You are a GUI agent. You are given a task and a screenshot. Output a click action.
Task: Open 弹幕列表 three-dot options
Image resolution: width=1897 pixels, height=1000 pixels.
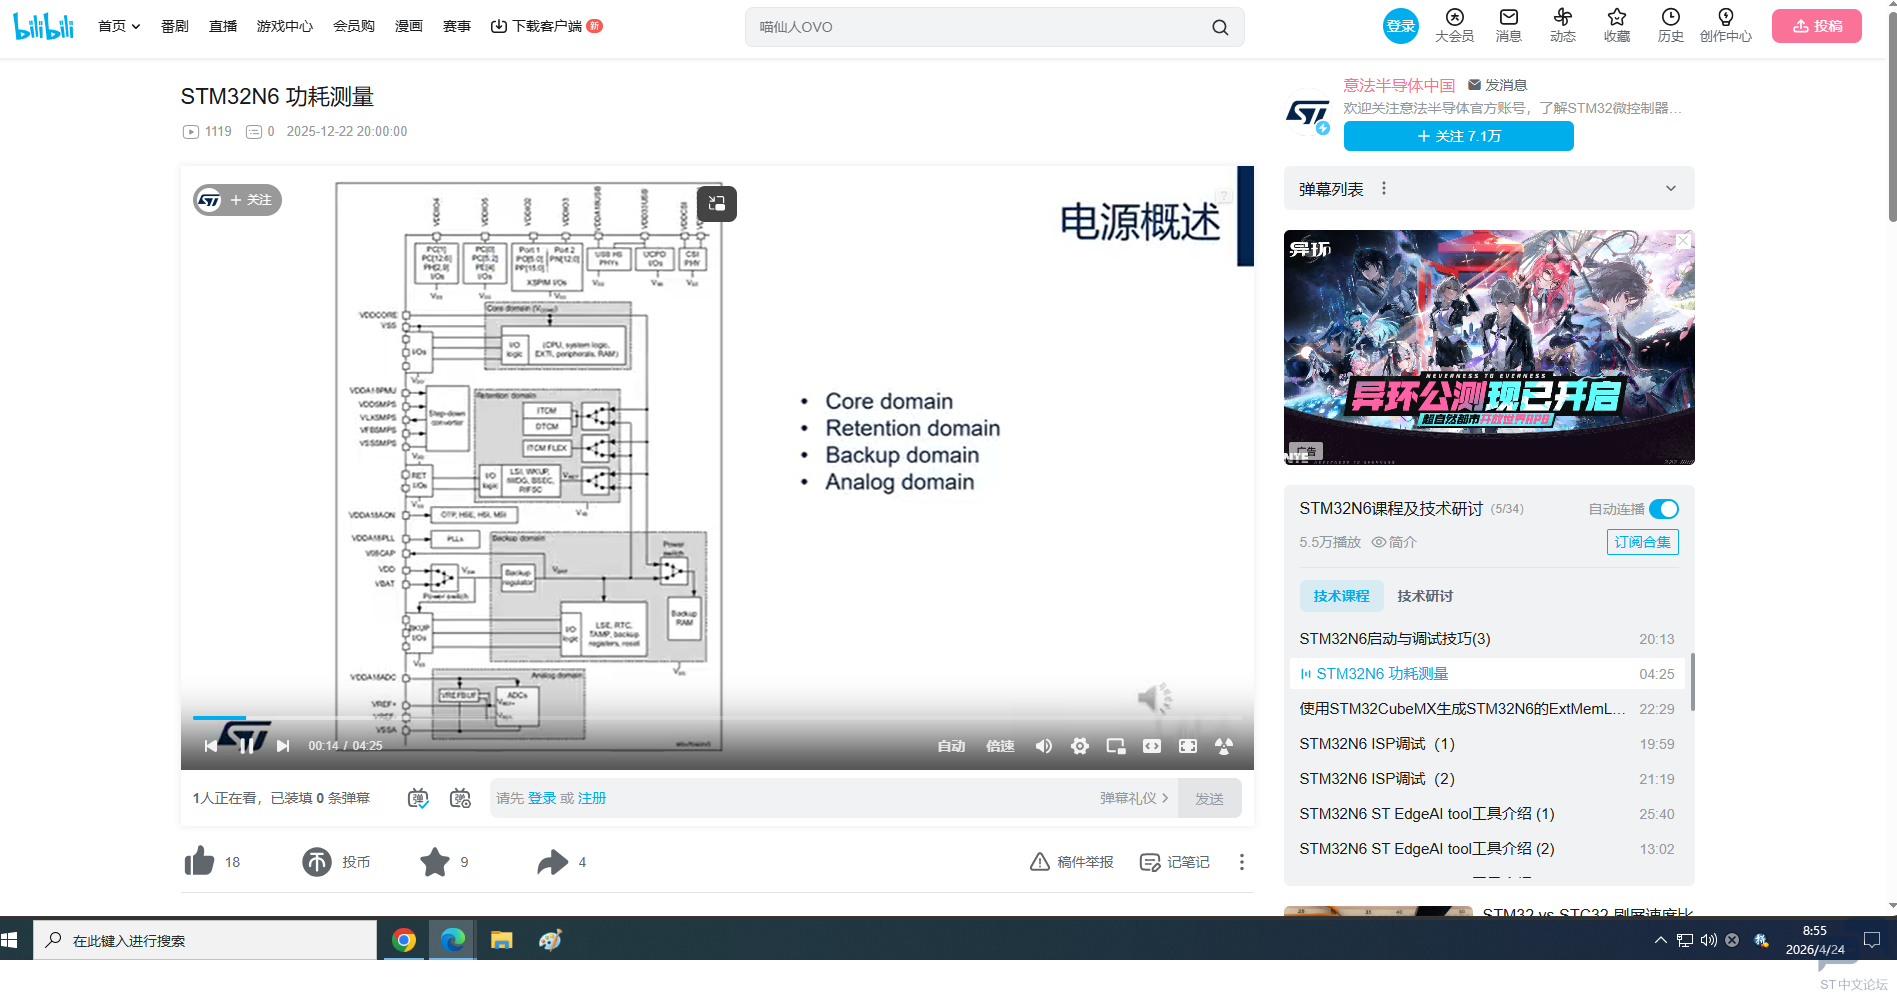point(1384,189)
